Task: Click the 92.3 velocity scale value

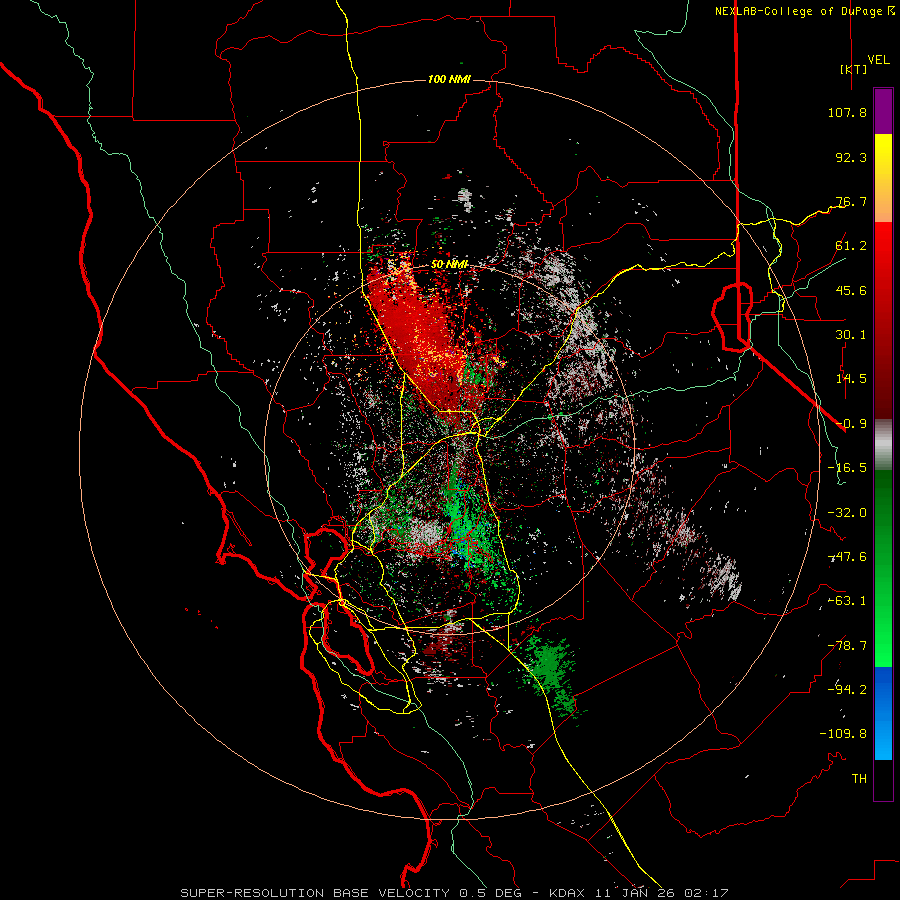Action: tap(851, 157)
